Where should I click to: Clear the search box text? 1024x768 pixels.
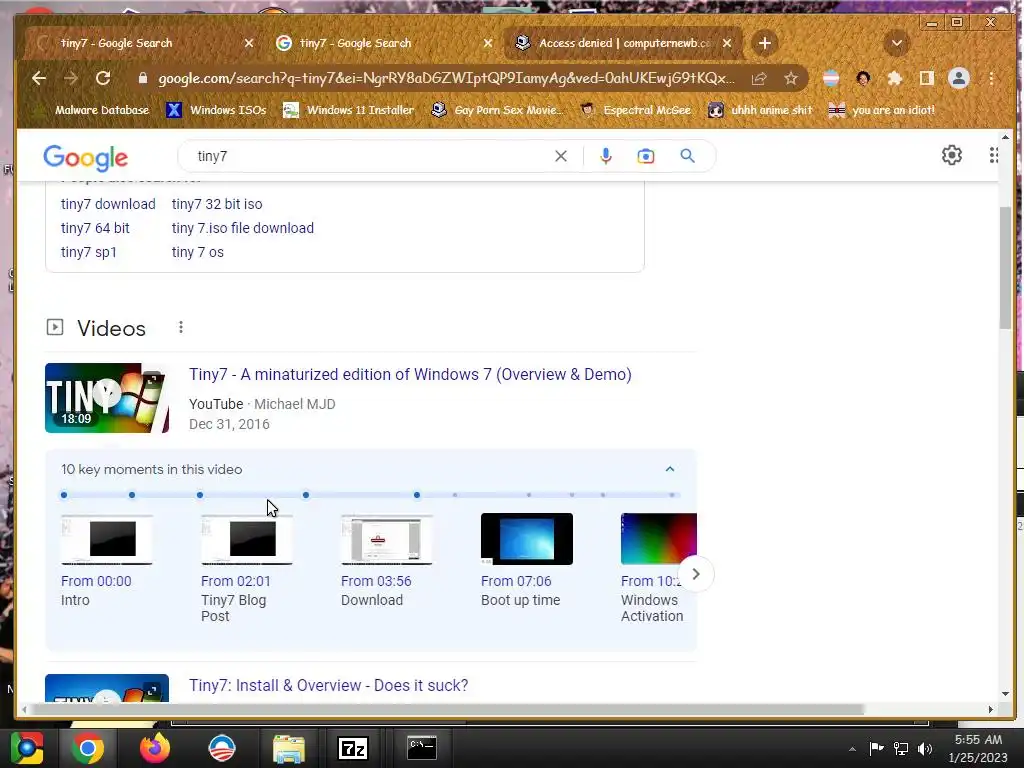(561, 156)
